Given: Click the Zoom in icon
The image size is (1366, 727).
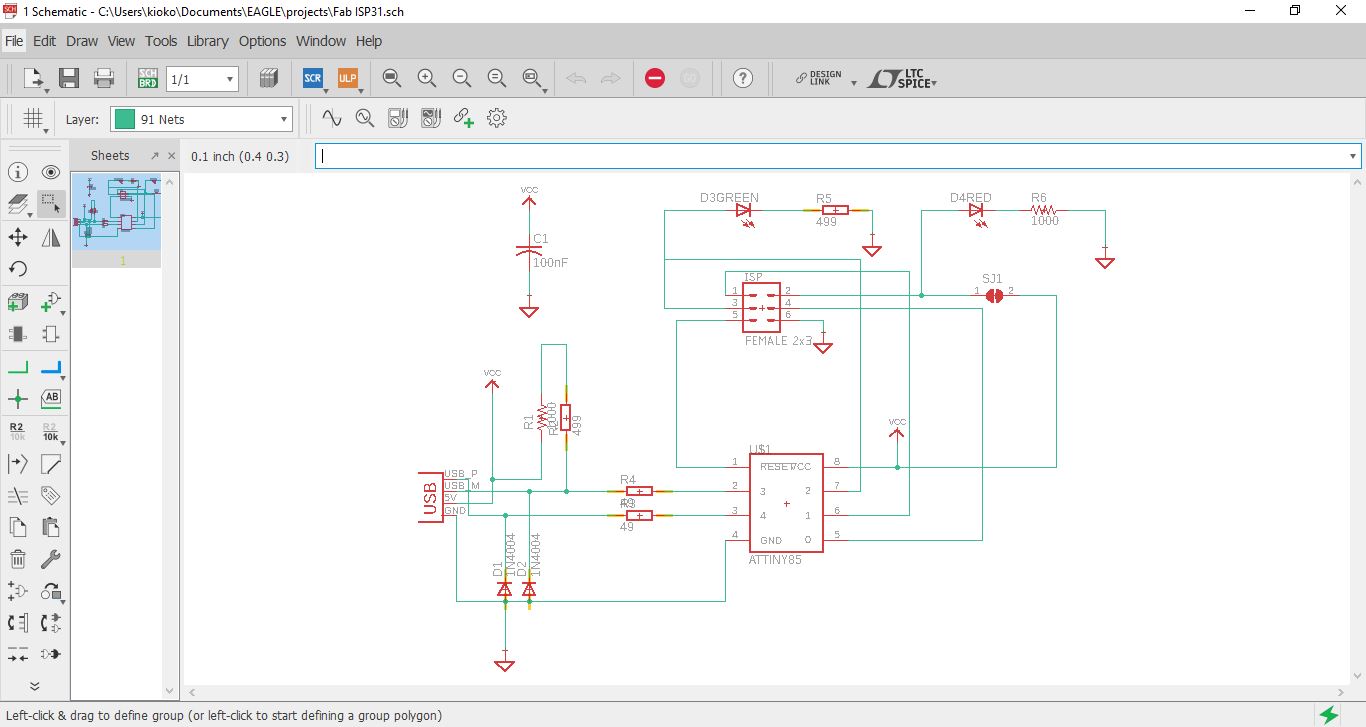Looking at the screenshot, I should (x=427, y=78).
